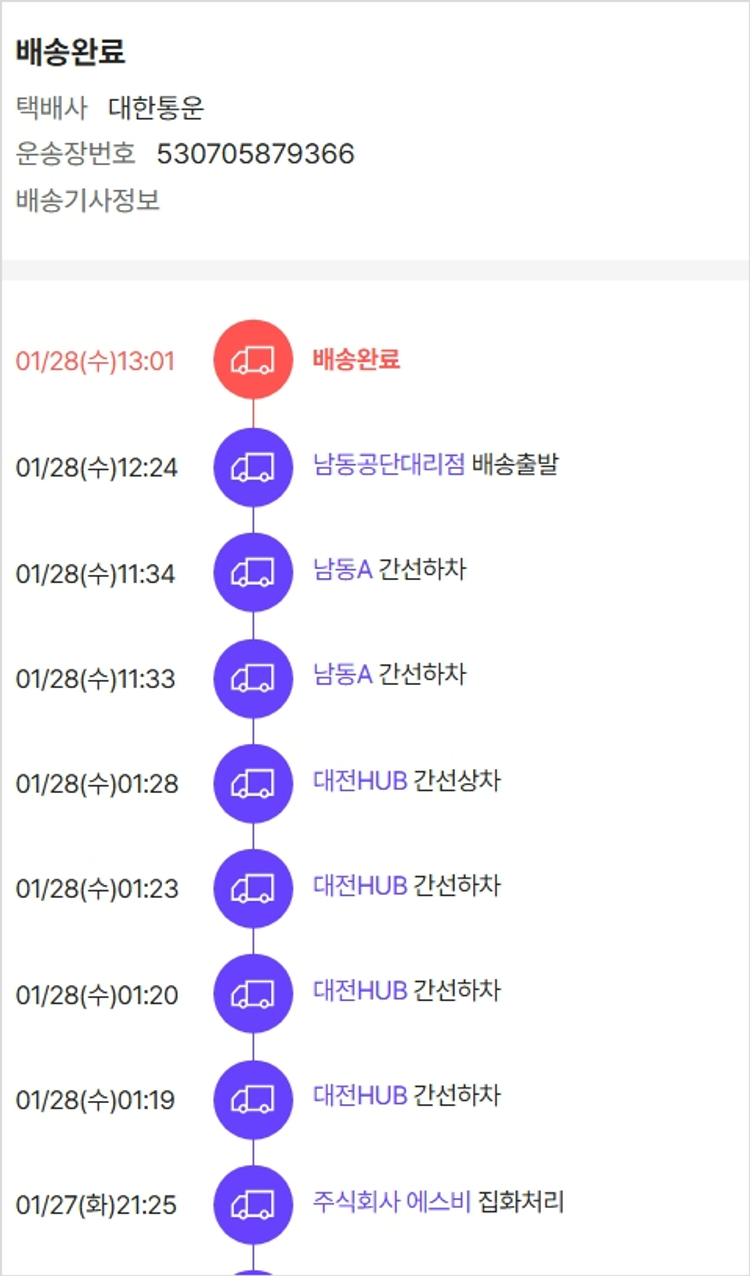The height and width of the screenshot is (1276, 750).
Task: Select the tracking number 530705879366
Action: point(255,154)
